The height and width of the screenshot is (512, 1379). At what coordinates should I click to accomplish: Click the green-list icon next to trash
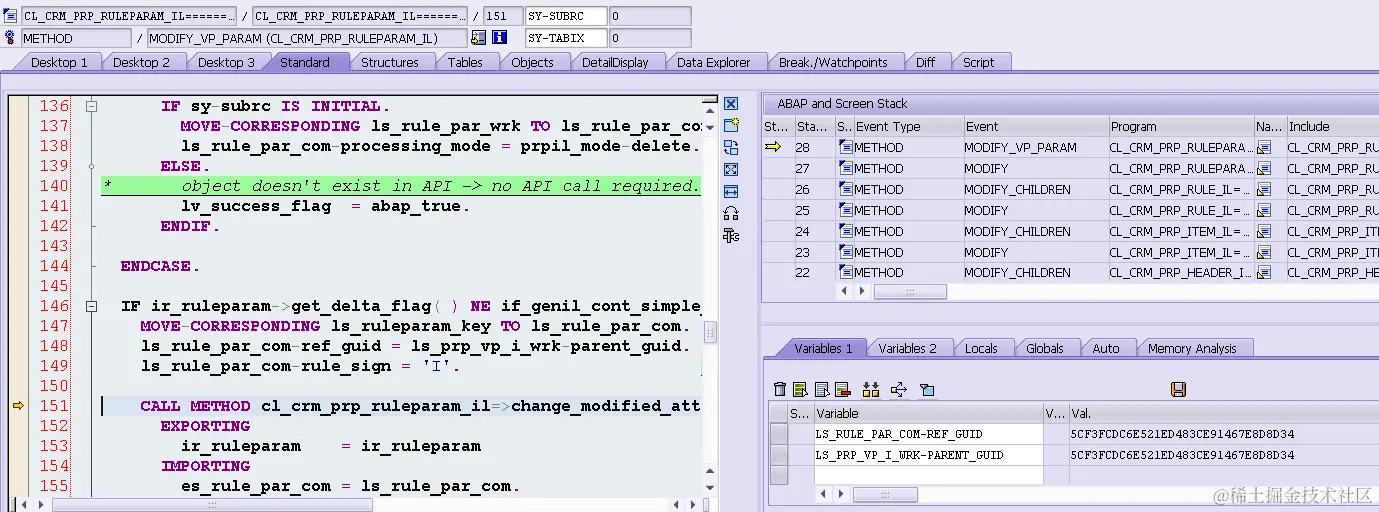pyautogui.click(x=800, y=389)
